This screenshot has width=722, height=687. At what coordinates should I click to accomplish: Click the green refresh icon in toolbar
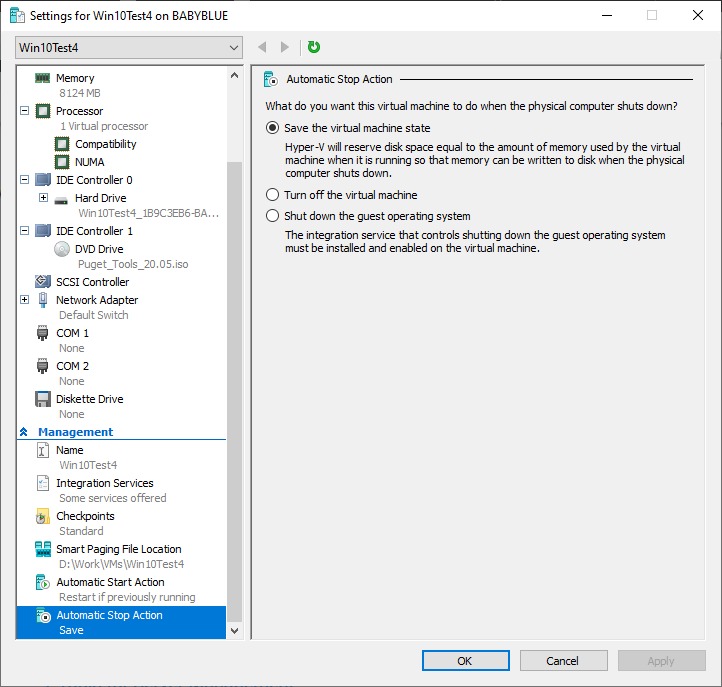click(314, 47)
